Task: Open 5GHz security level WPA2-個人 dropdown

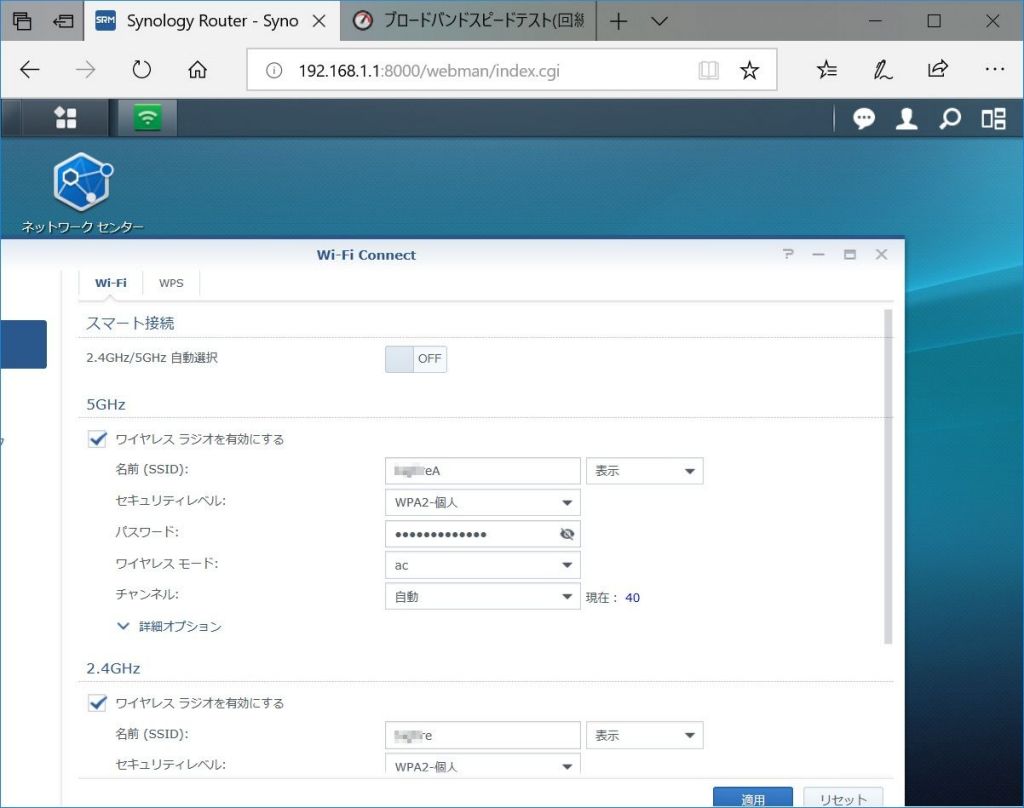Action: pos(483,502)
